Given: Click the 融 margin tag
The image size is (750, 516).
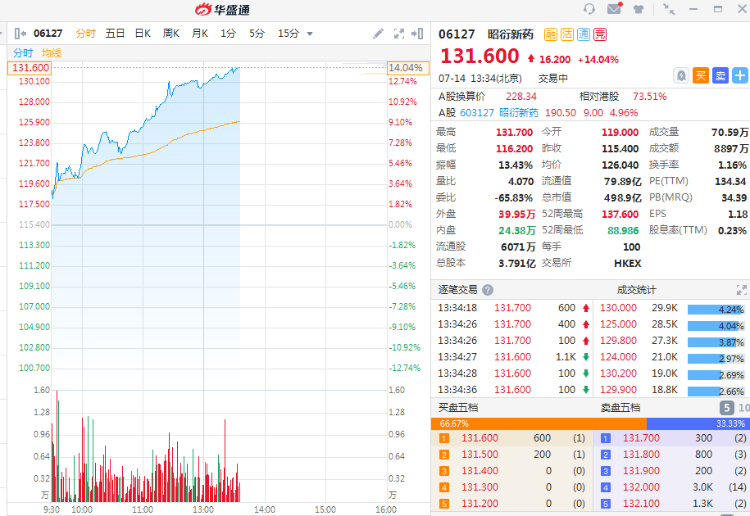Looking at the screenshot, I should (550, 34).
